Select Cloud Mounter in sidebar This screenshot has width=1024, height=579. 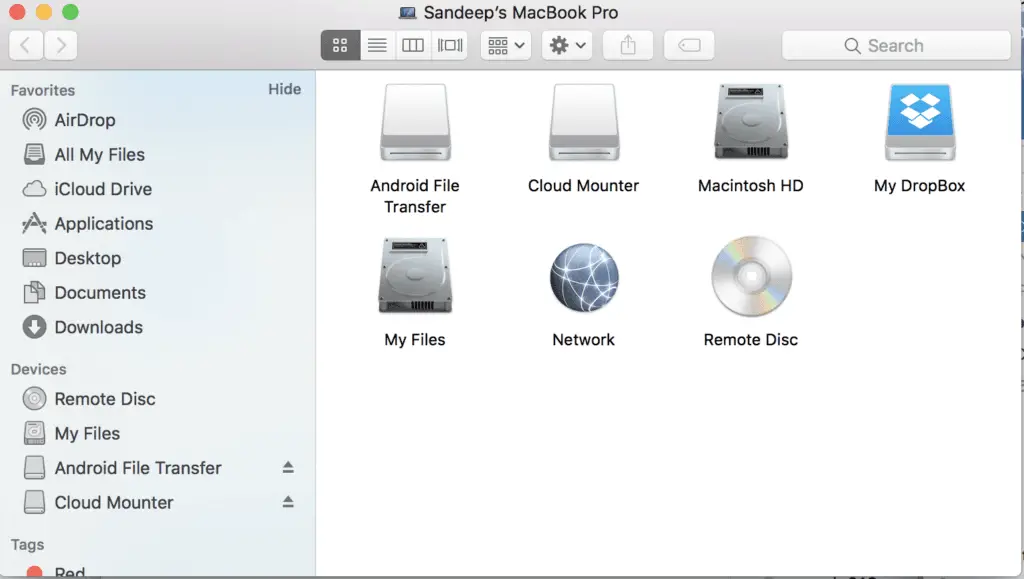(x=157, y=503)
